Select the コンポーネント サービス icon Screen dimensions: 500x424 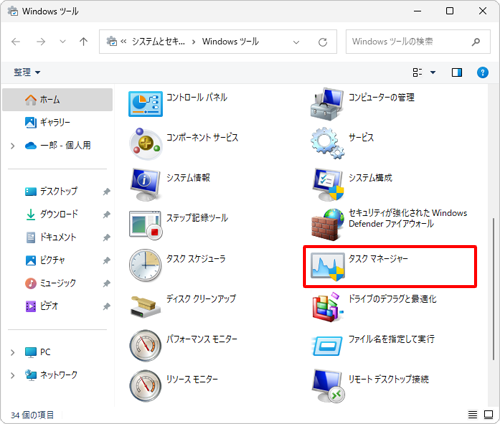146,144
